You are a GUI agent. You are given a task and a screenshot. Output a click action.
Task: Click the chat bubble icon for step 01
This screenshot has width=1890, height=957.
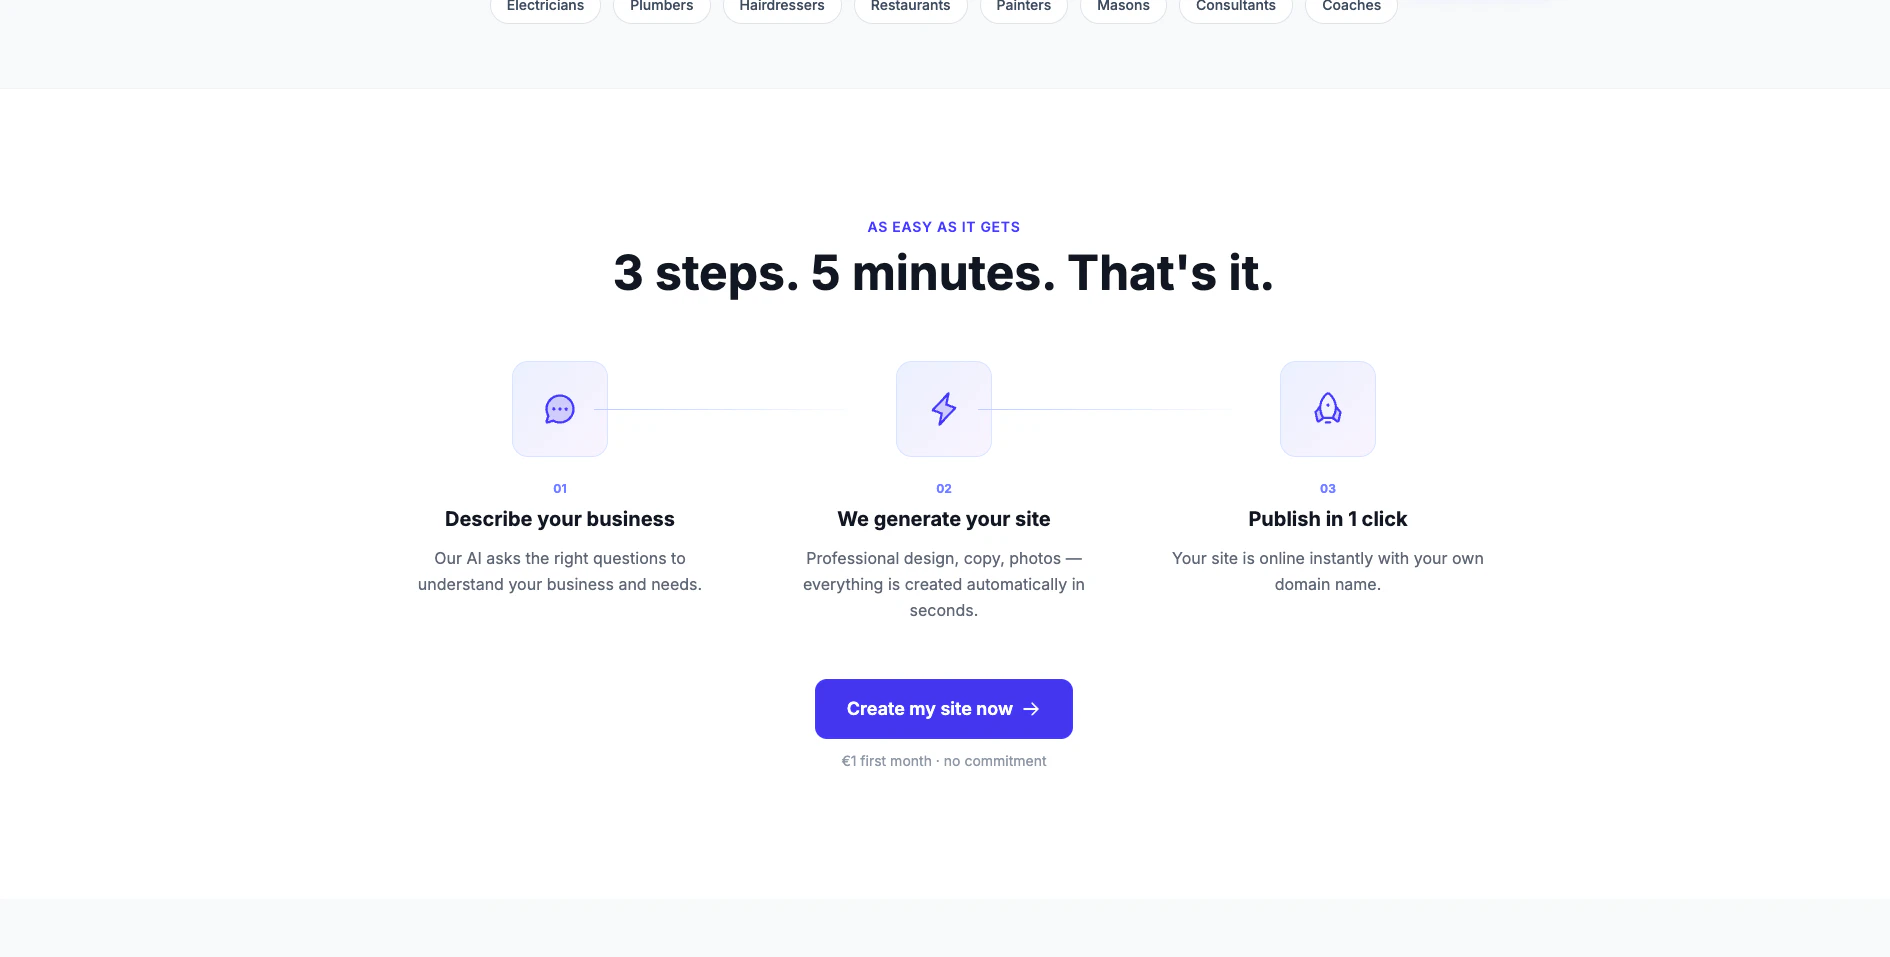coord(560,409)
